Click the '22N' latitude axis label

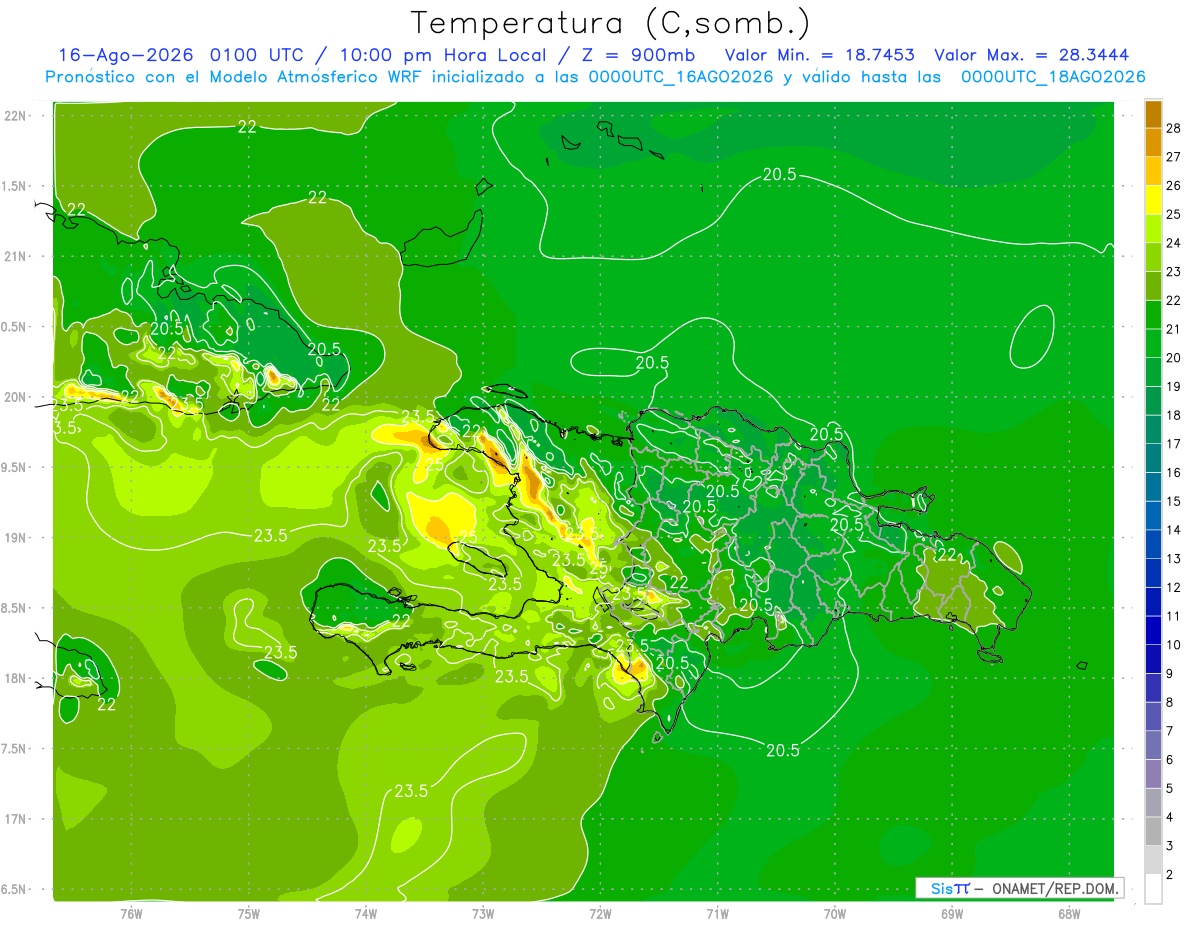(x=15, y=115)
